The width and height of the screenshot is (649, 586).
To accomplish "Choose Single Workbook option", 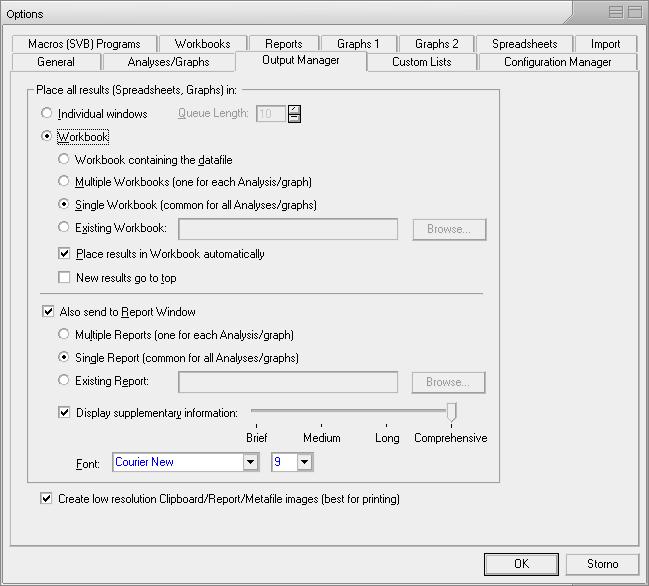I will point(63,204).
